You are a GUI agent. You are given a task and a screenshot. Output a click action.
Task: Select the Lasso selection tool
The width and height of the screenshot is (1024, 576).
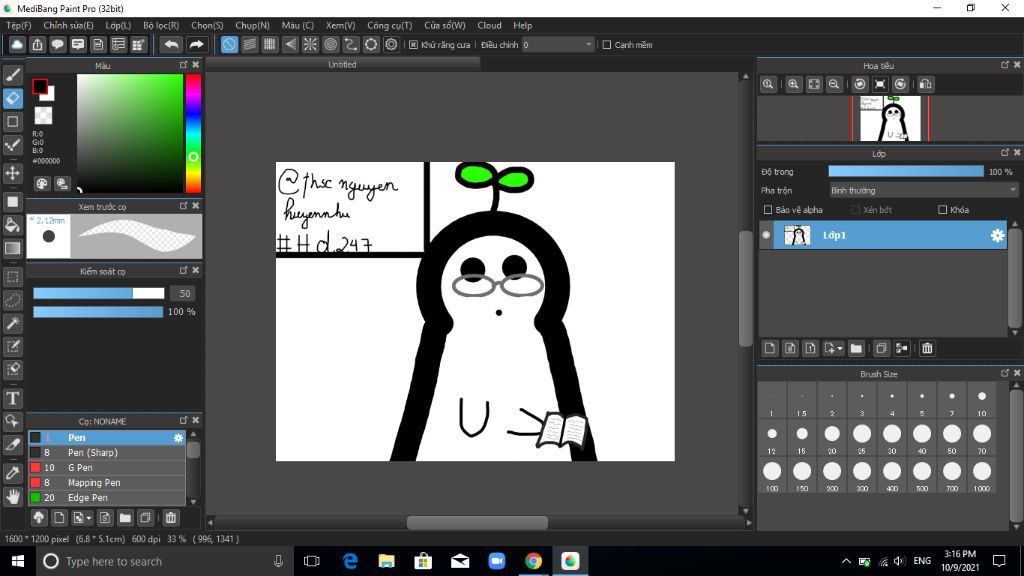click(12, 300)
